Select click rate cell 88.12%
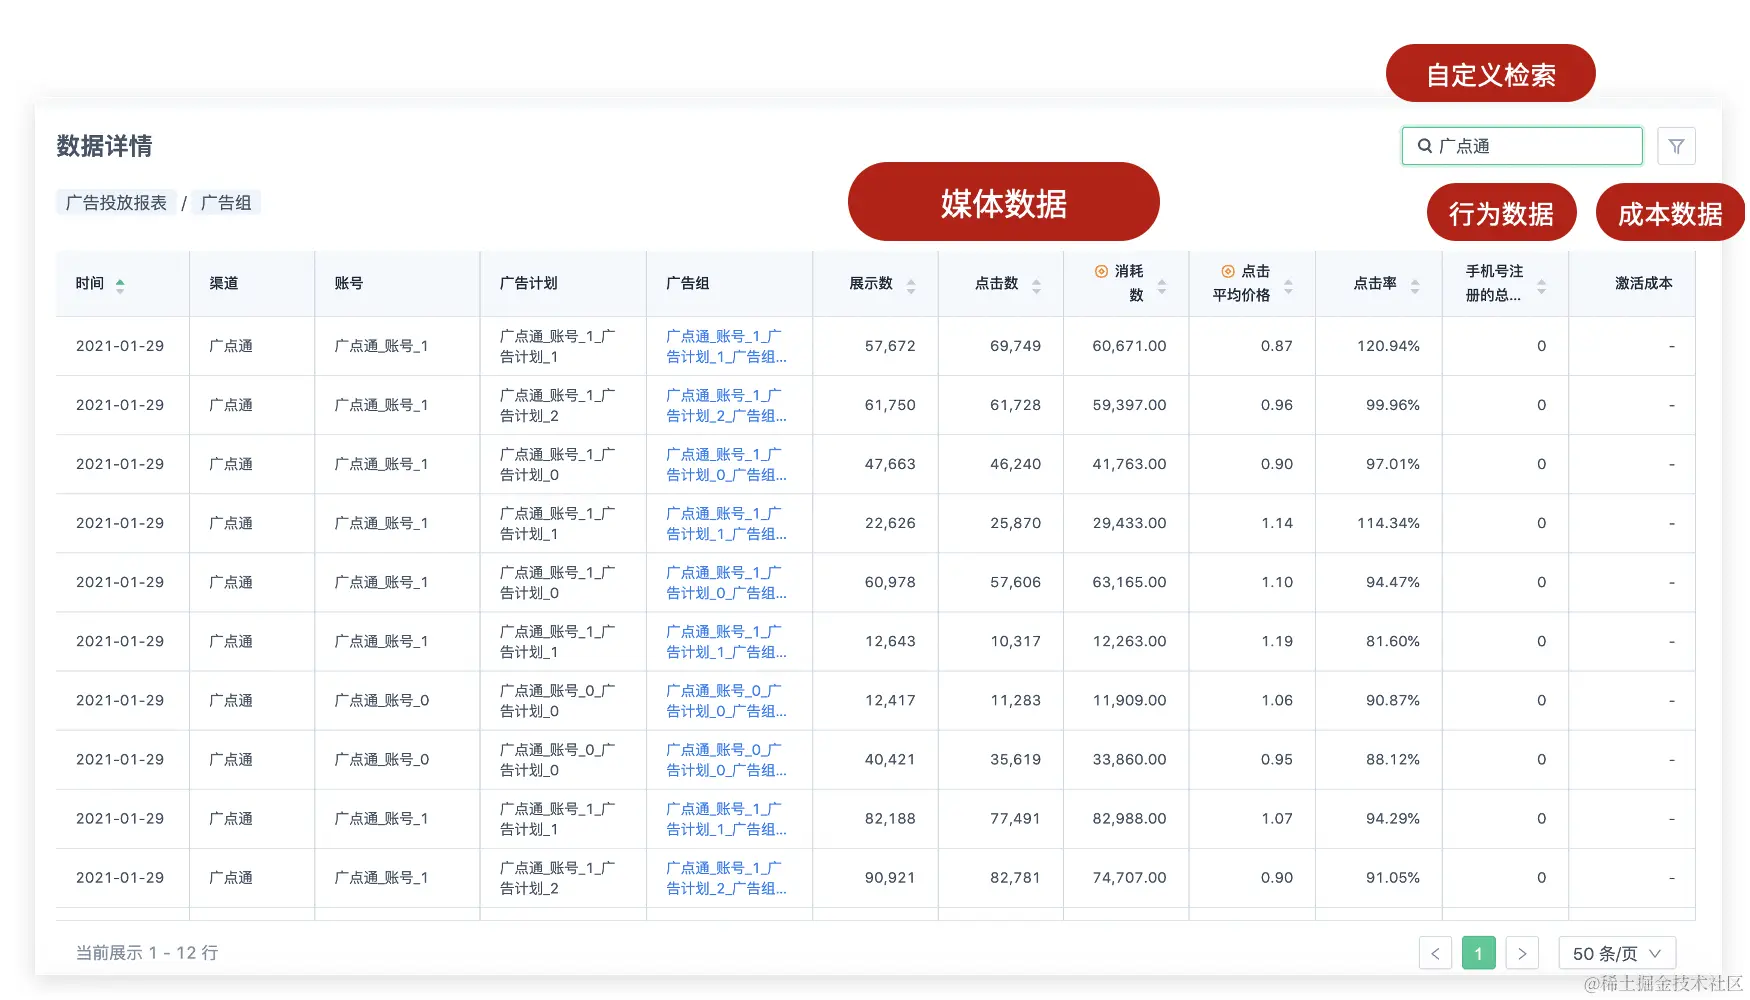This screenshot has height=1000, width=1750. pyautogui.click(x=1392, y=759)
